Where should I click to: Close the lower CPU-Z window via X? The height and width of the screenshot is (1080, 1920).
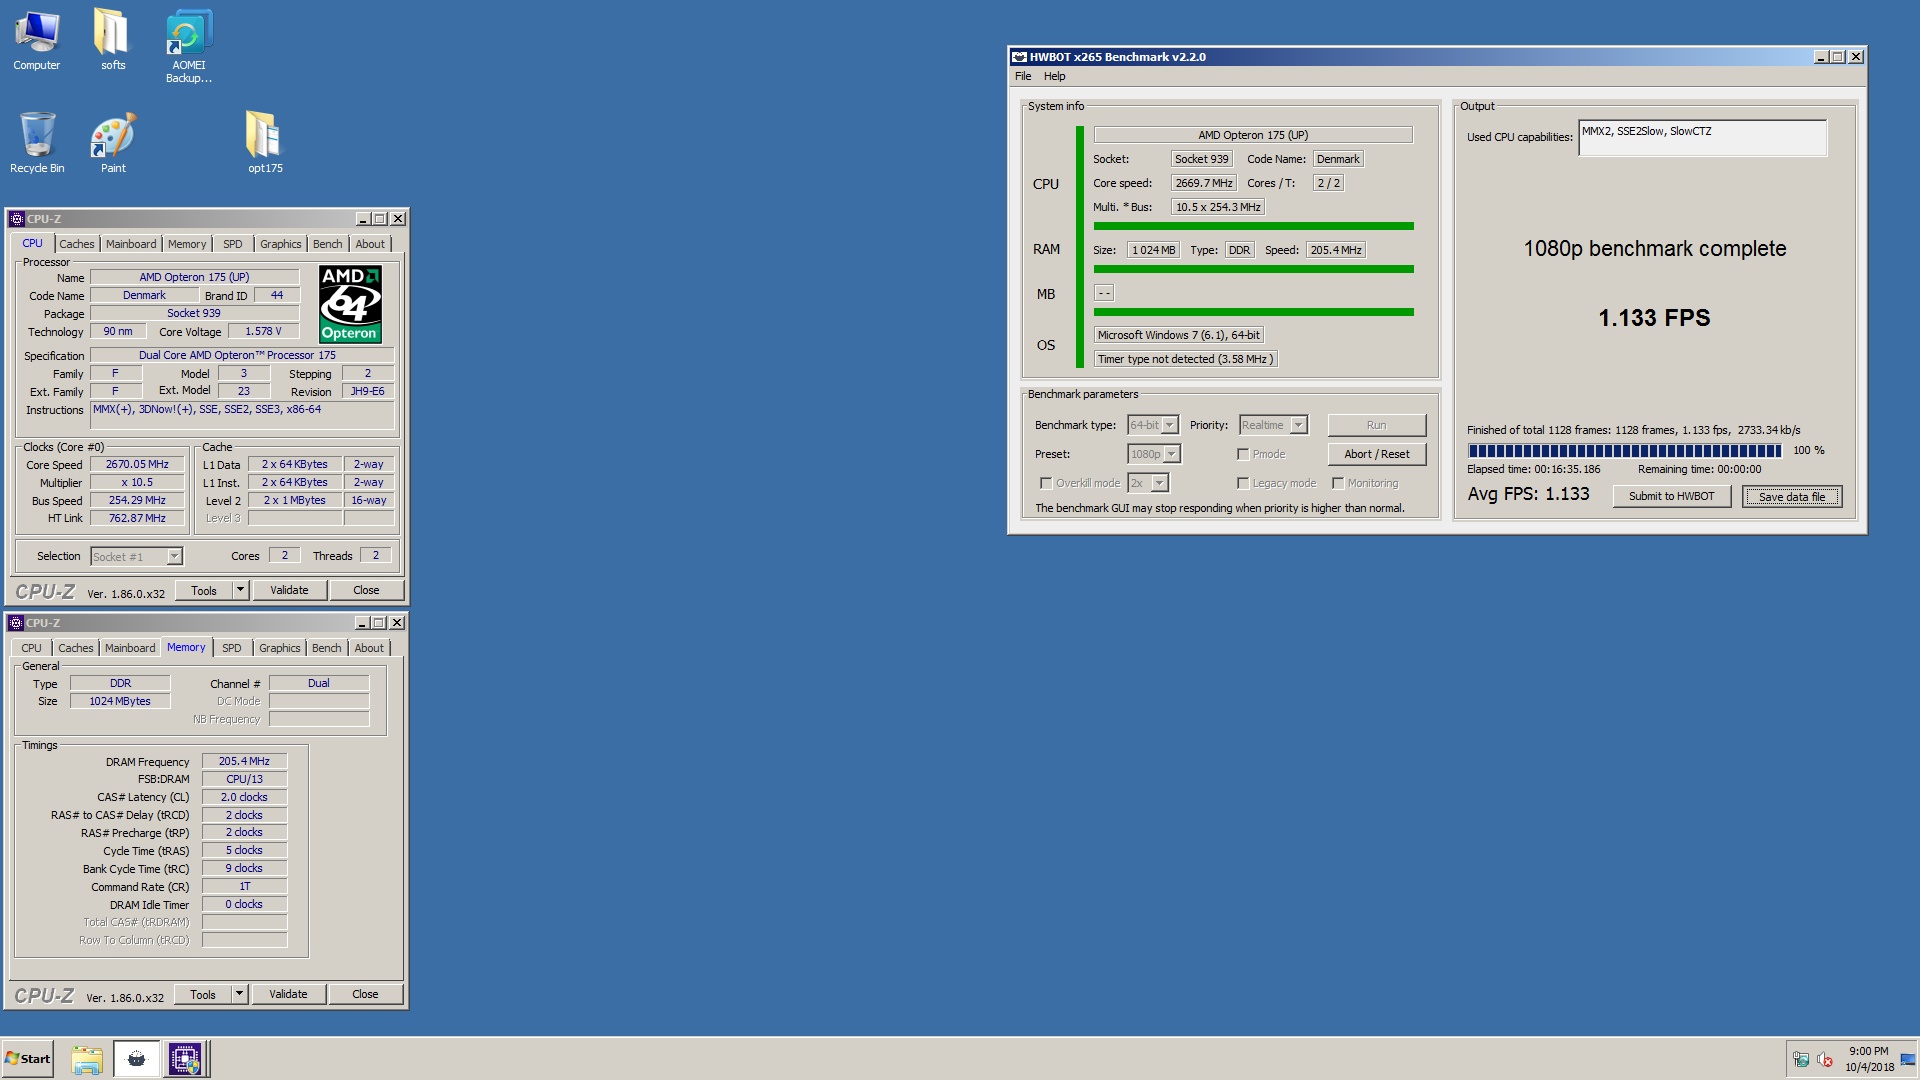pos(397,623)
